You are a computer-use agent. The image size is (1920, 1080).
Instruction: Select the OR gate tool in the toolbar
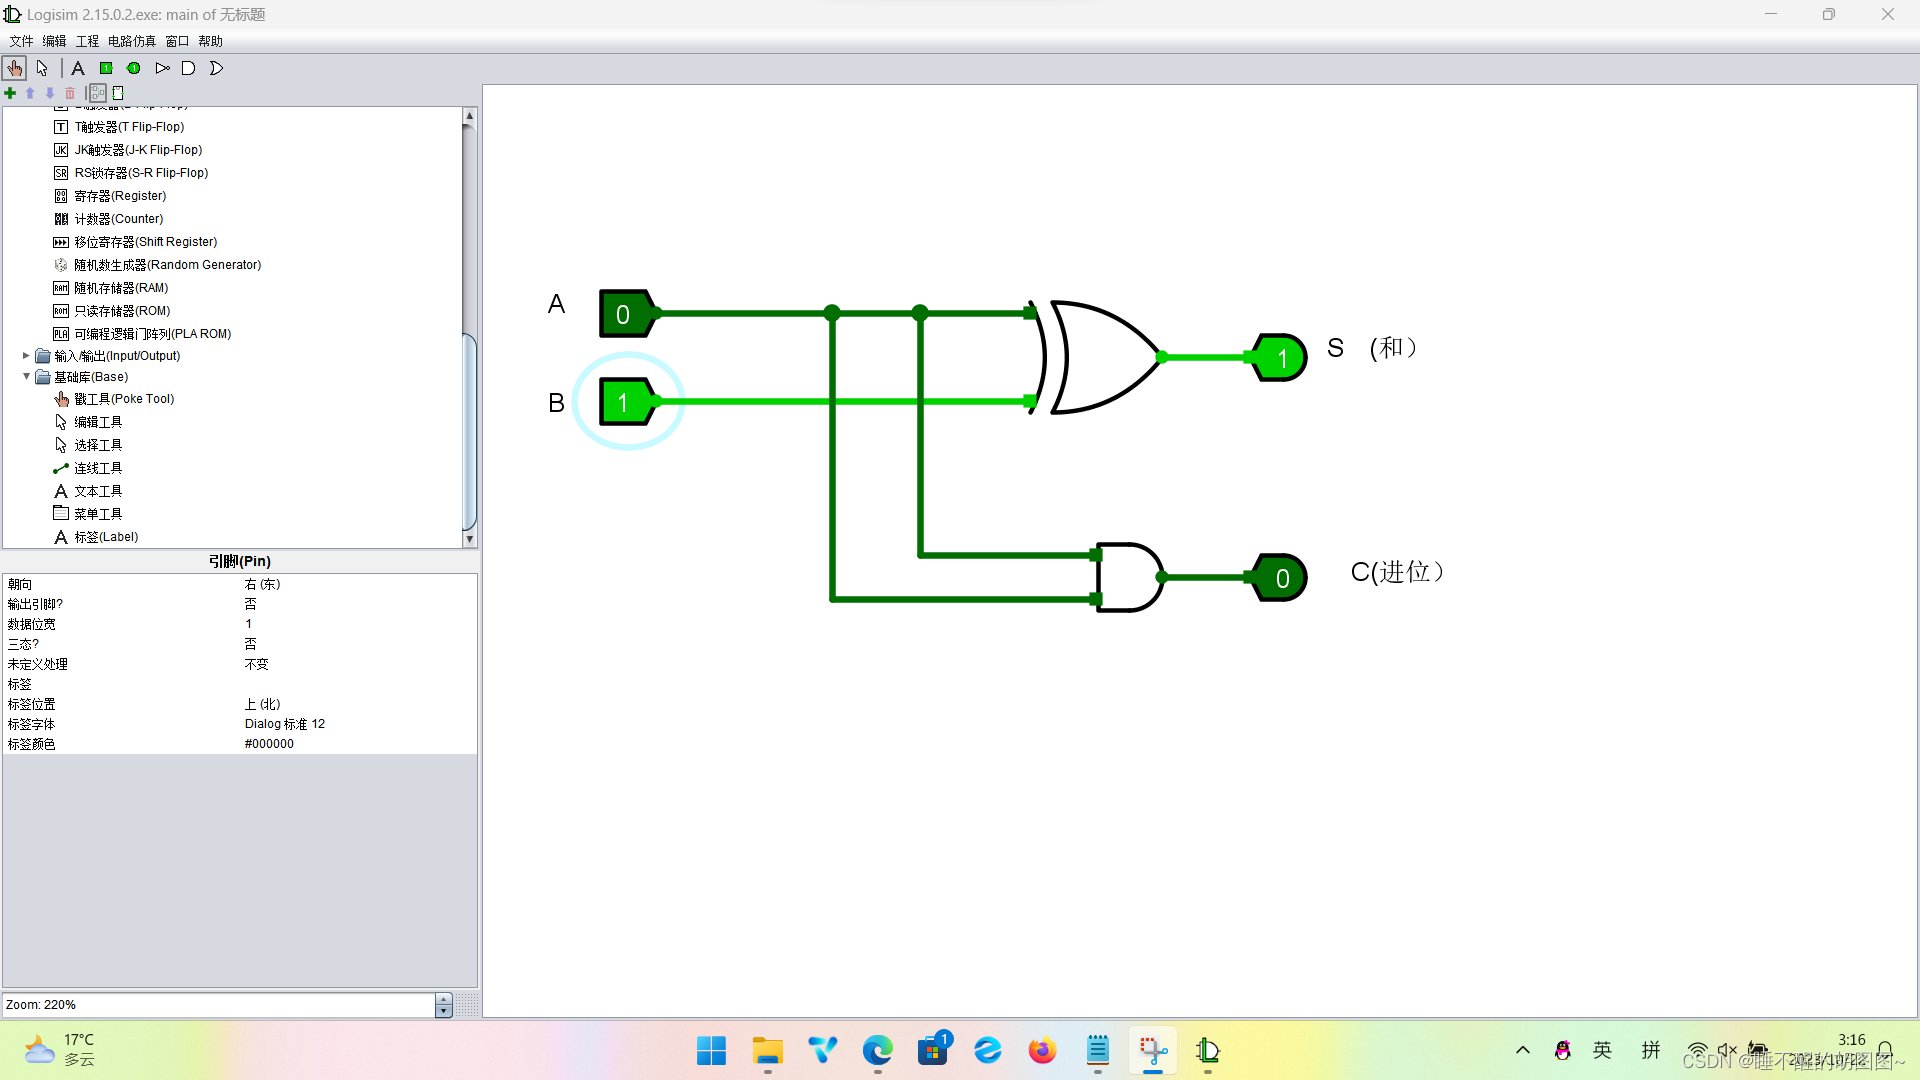pos(216,68)
